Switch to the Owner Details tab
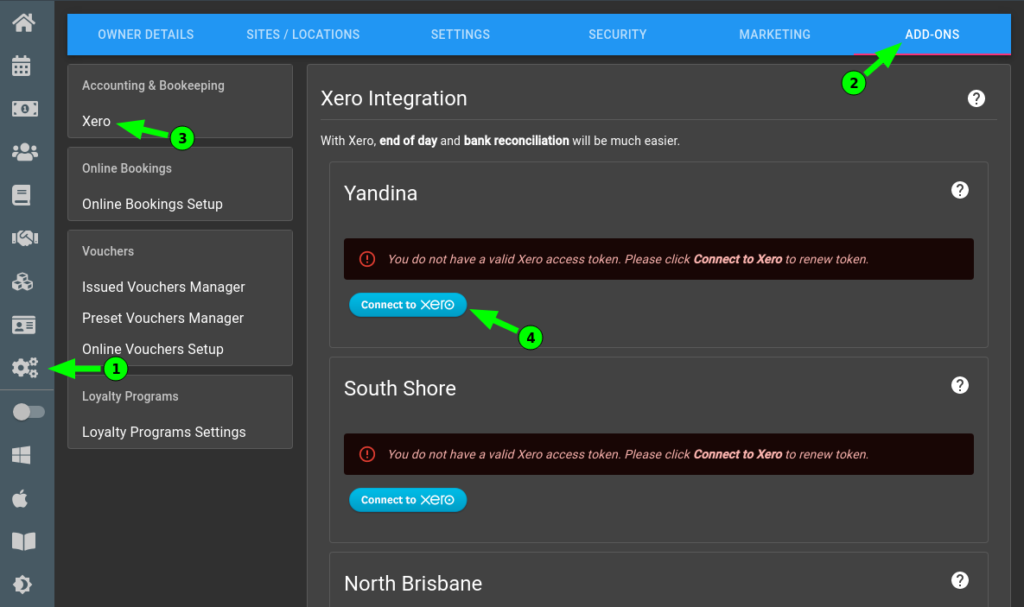Viewport: 1024px width, 607px height. (146, 35)
